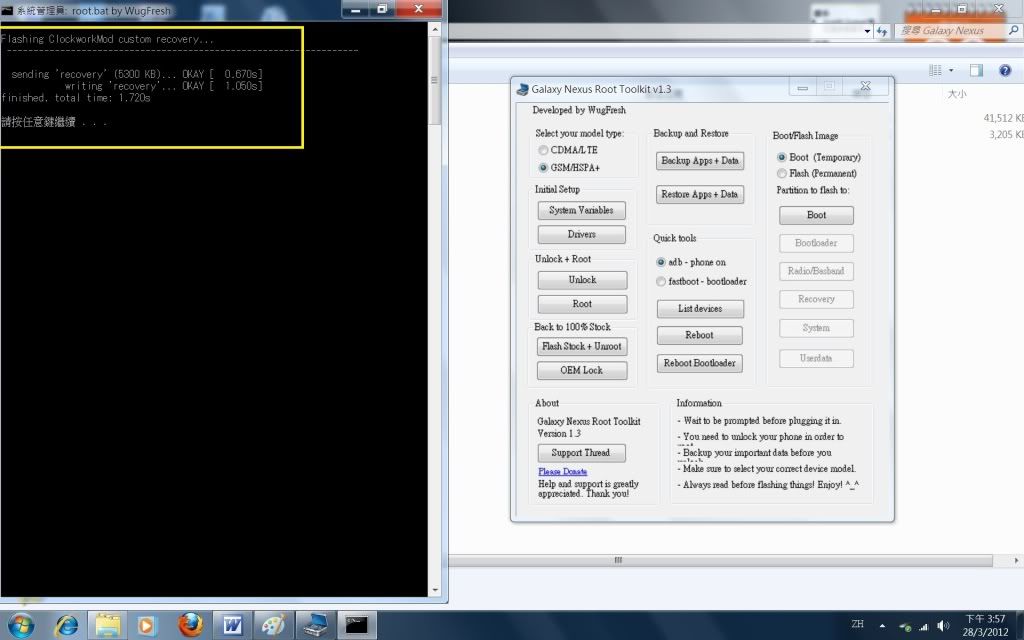
Task: Open the volume speaker tray icon
Action: 942,626
